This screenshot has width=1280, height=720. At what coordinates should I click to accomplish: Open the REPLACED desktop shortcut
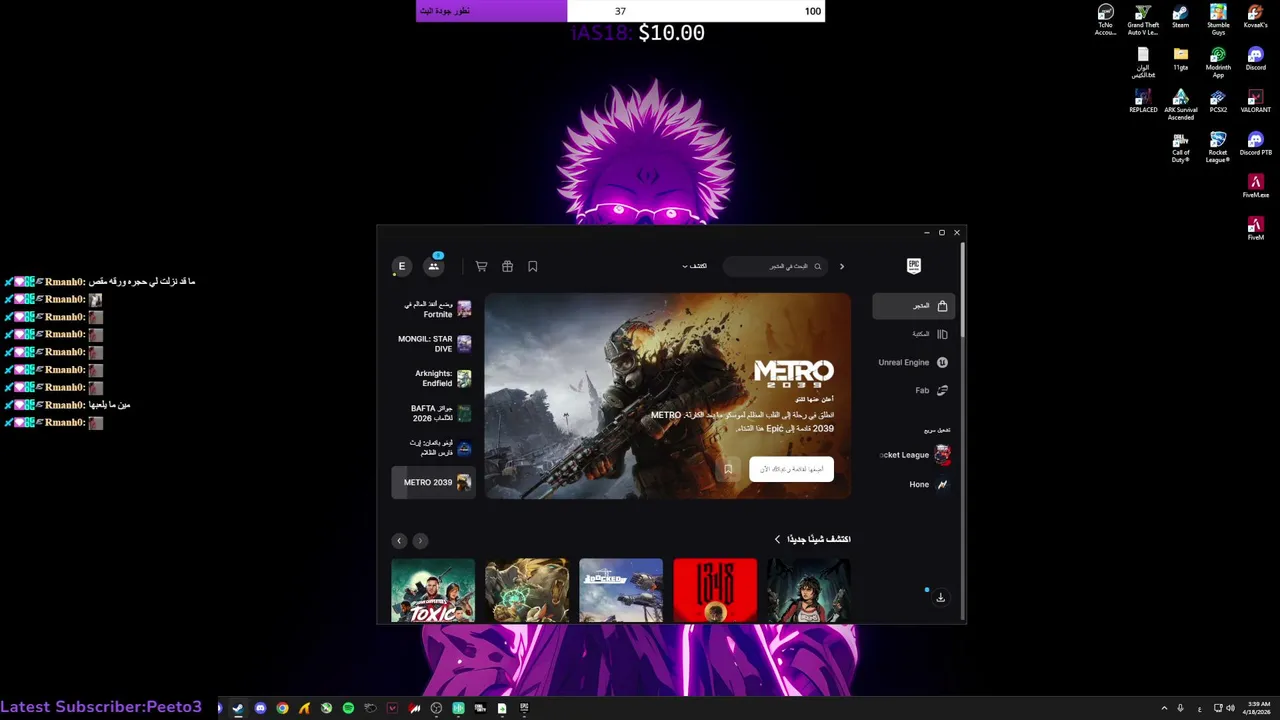click(x=1143, y=101)
